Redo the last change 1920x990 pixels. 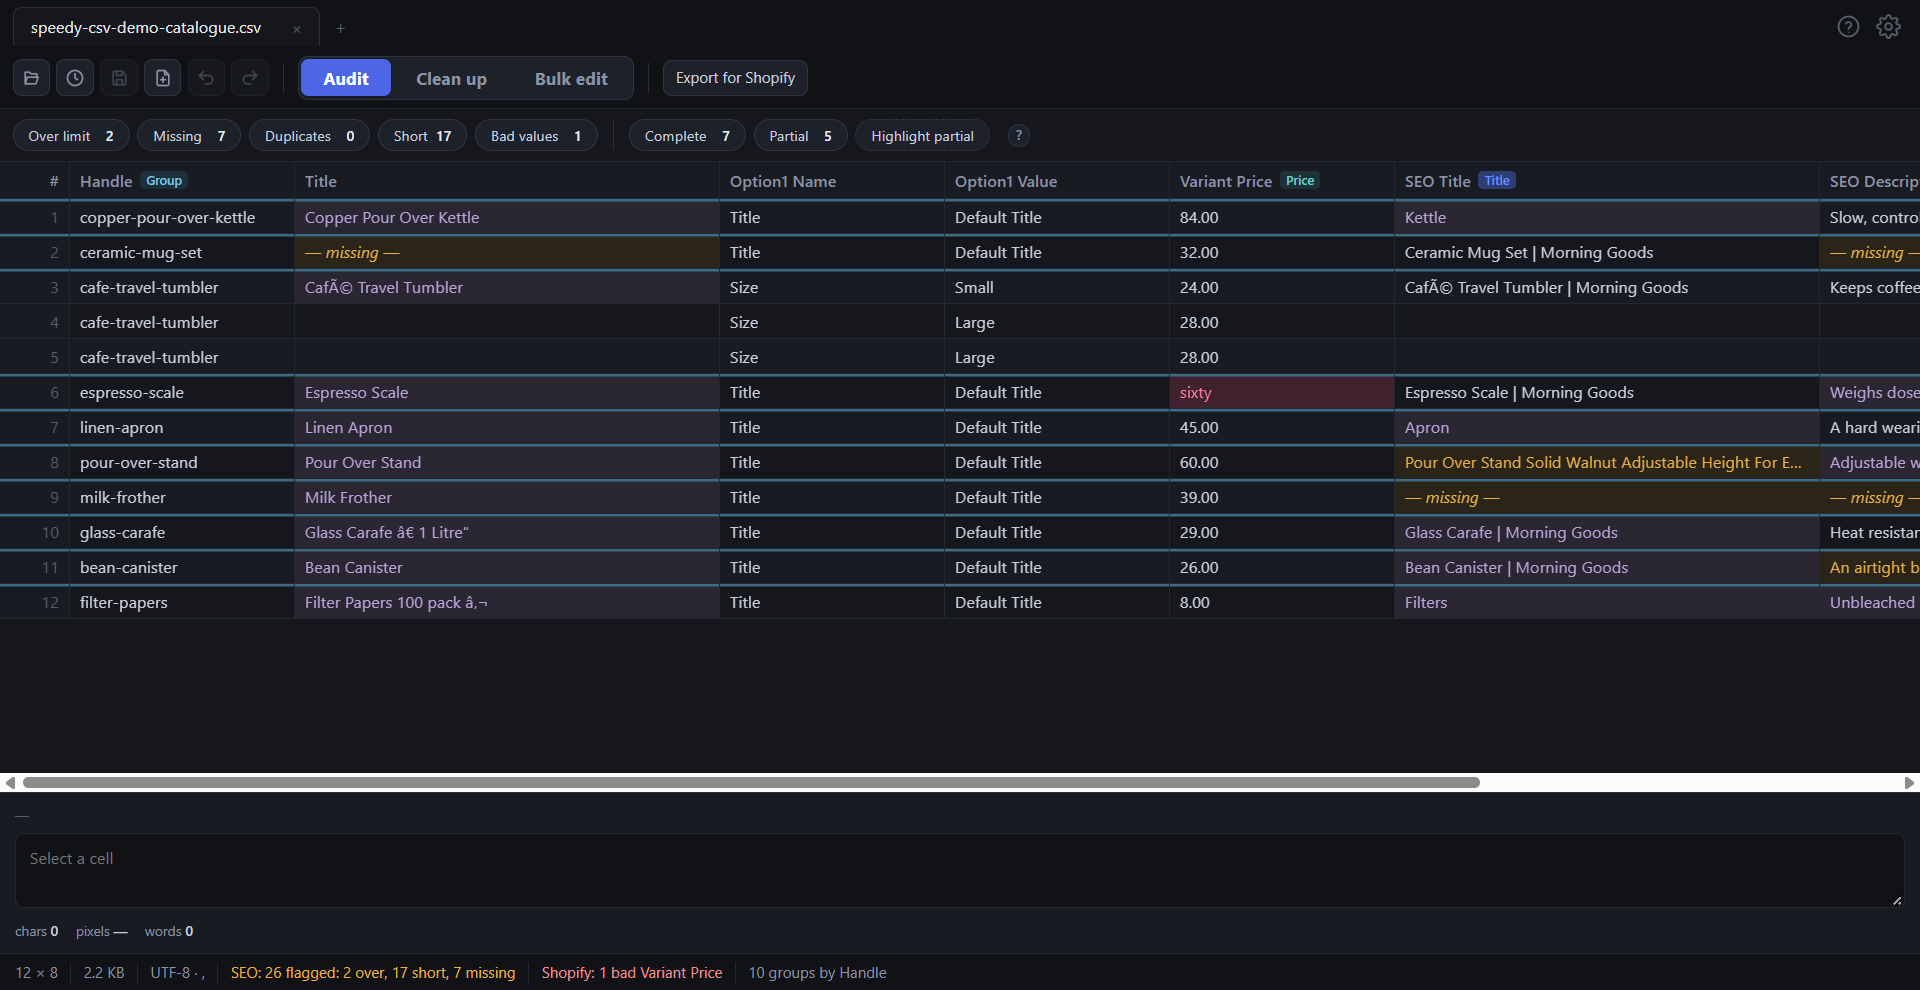click(x=250, y=78)
